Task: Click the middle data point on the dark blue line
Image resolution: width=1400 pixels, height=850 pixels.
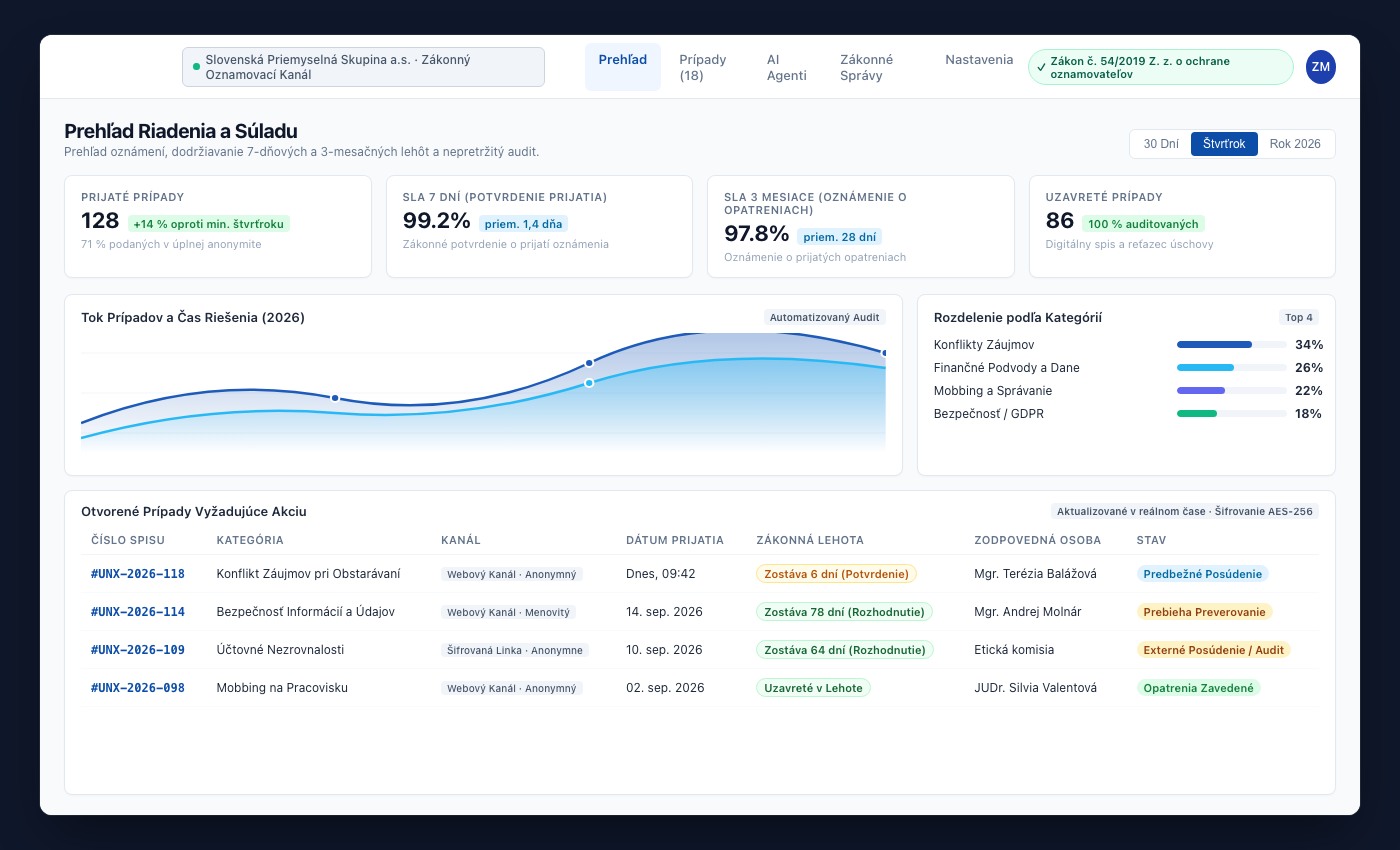Action: point(589,363)
